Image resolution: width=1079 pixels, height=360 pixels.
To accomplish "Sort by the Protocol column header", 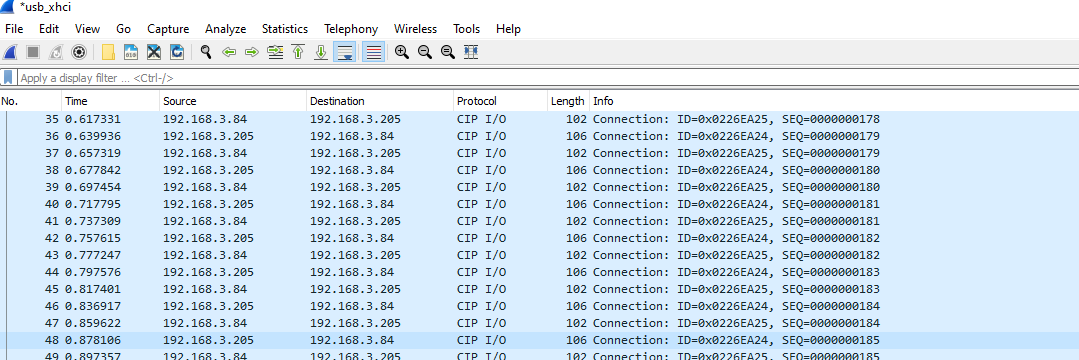I will [x=501, y=101].
